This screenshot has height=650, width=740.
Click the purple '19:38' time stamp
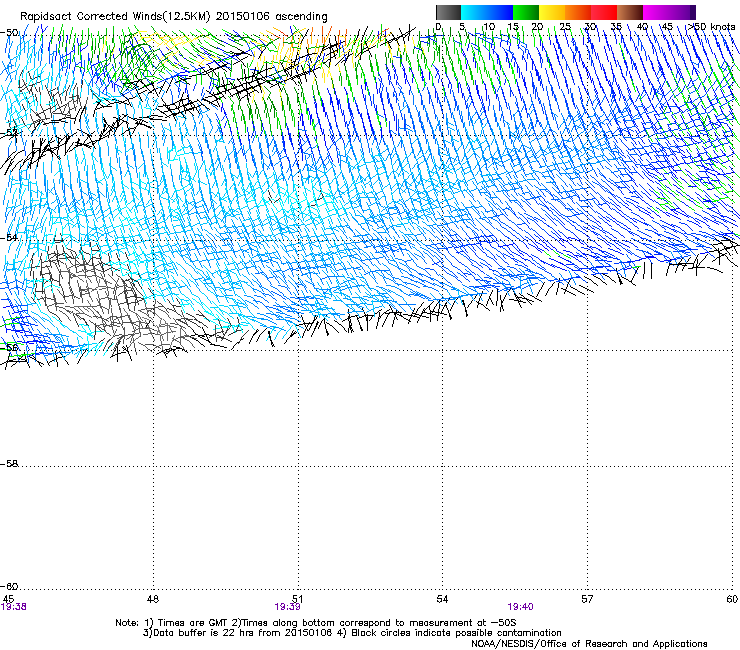(14, 607)
